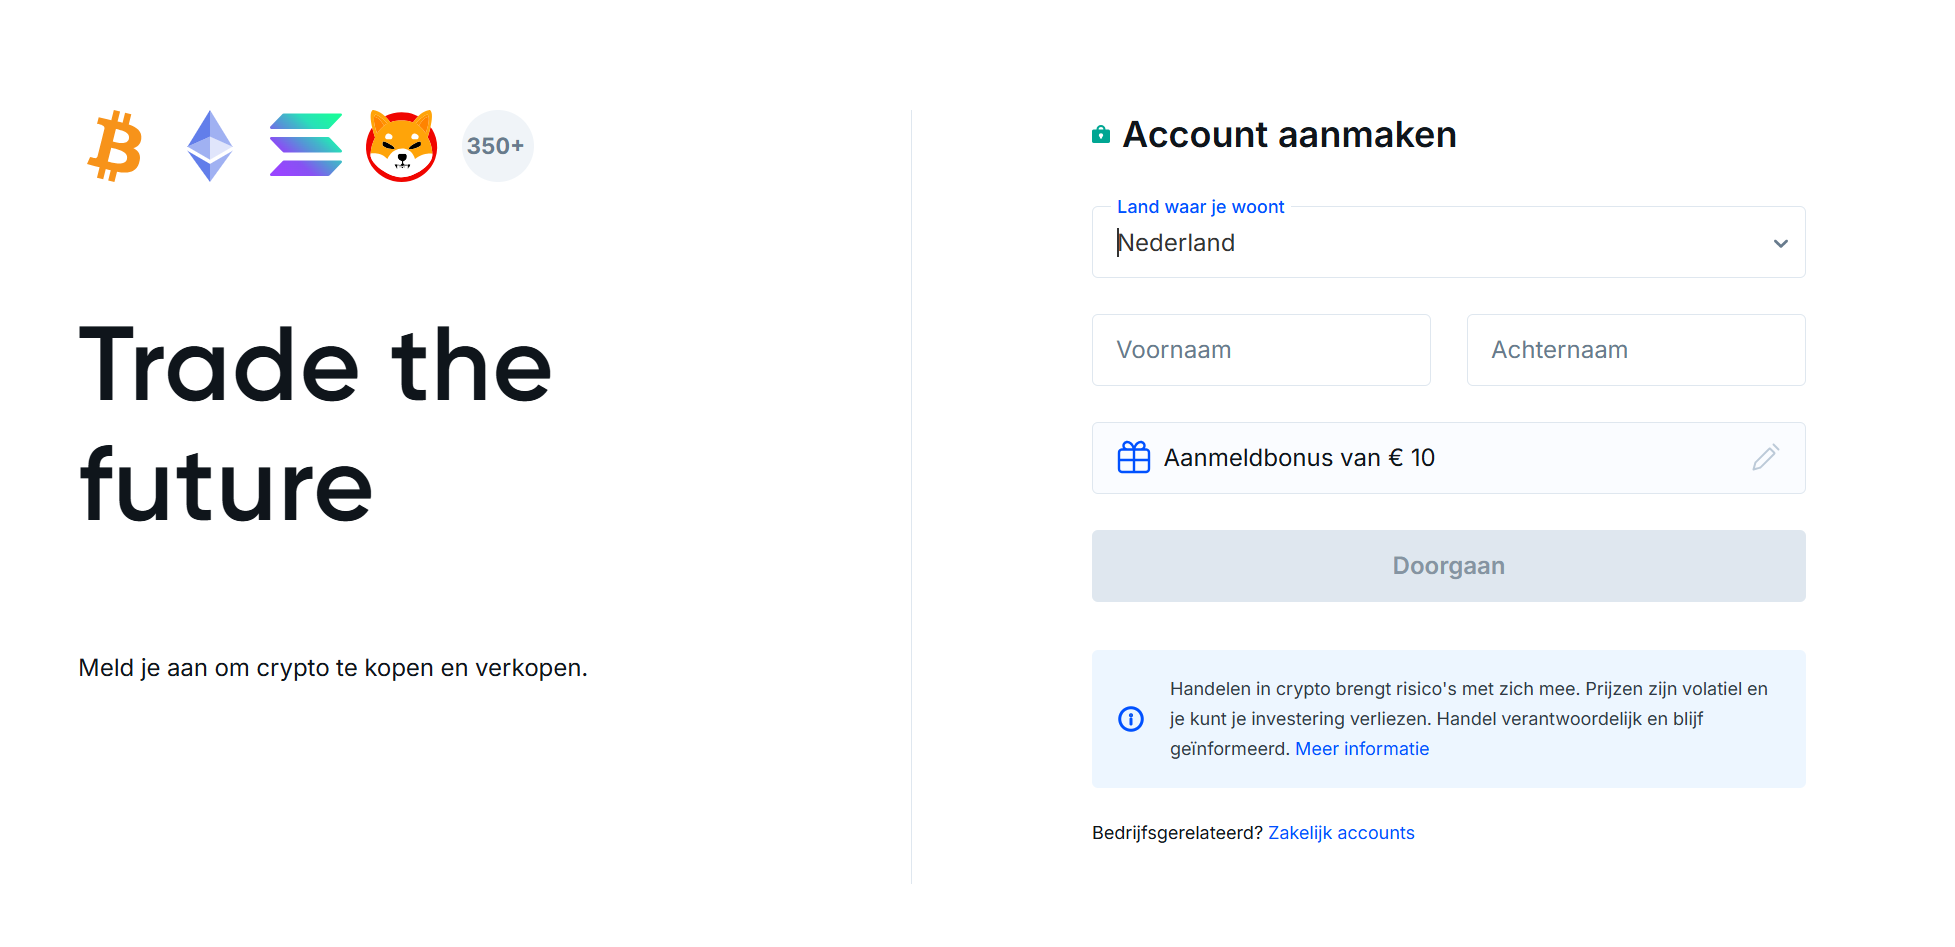Follow the Zakelijk accounts link
Screen dimensions: 1955x947
click(x=1342, y=832)
